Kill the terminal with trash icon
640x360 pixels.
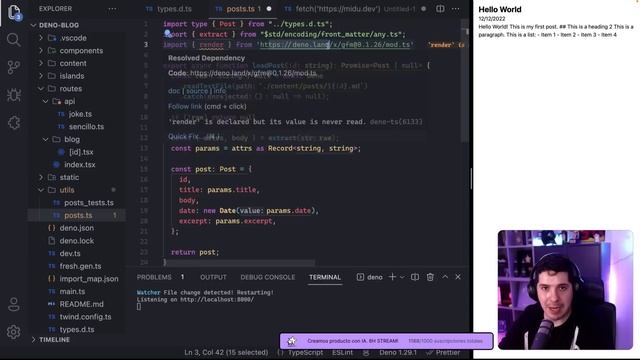[x=430, y=277]
